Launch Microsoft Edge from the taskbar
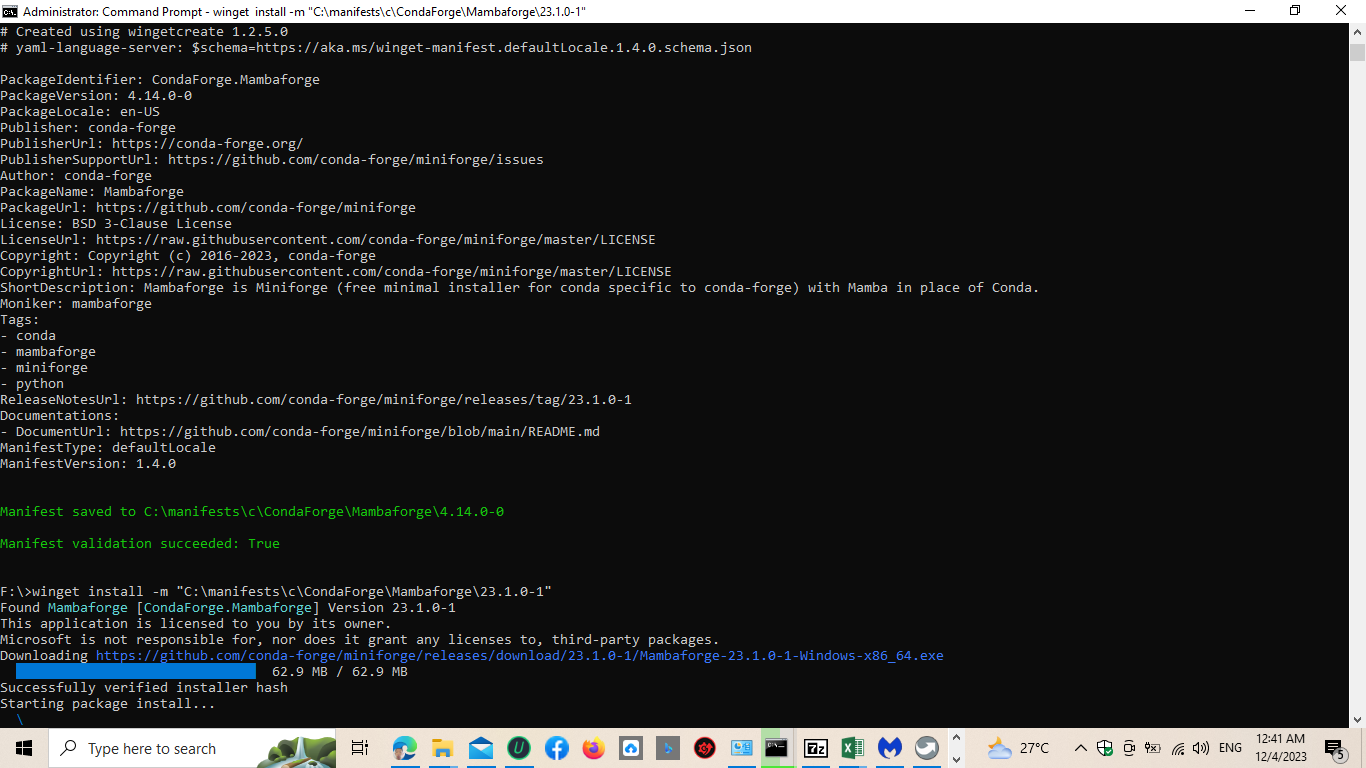Viewport: 1366px width, 768px height. click(x=405, y=748)
